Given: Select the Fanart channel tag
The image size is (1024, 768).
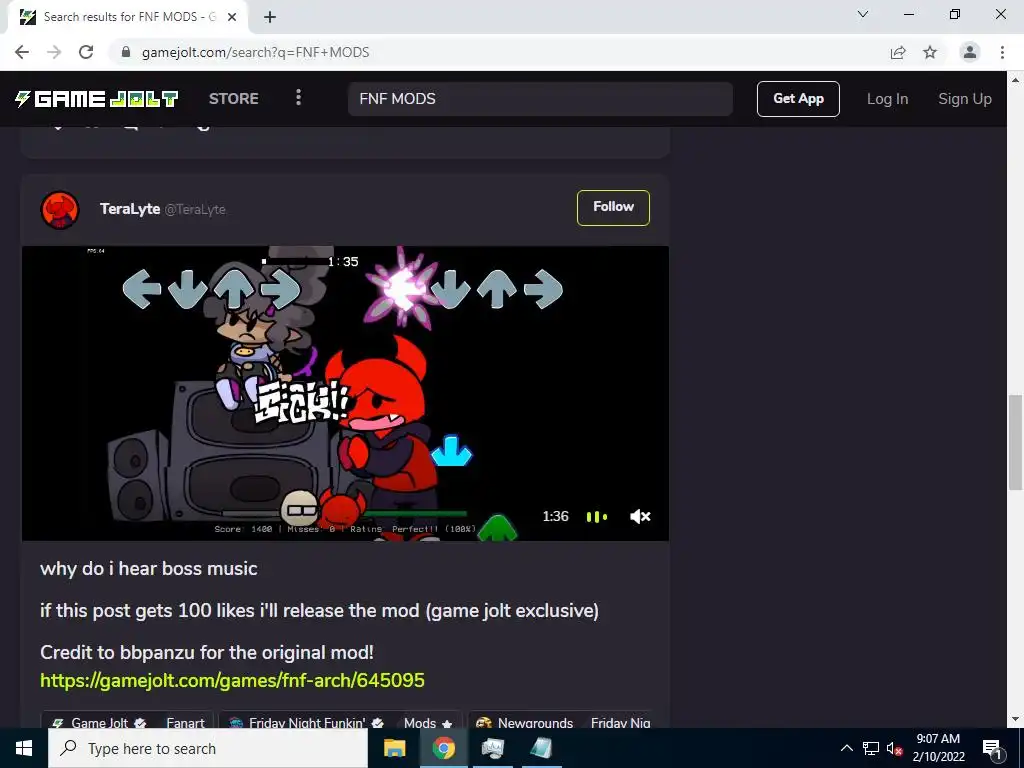Looking at the screenshot, I should point(185,723).
